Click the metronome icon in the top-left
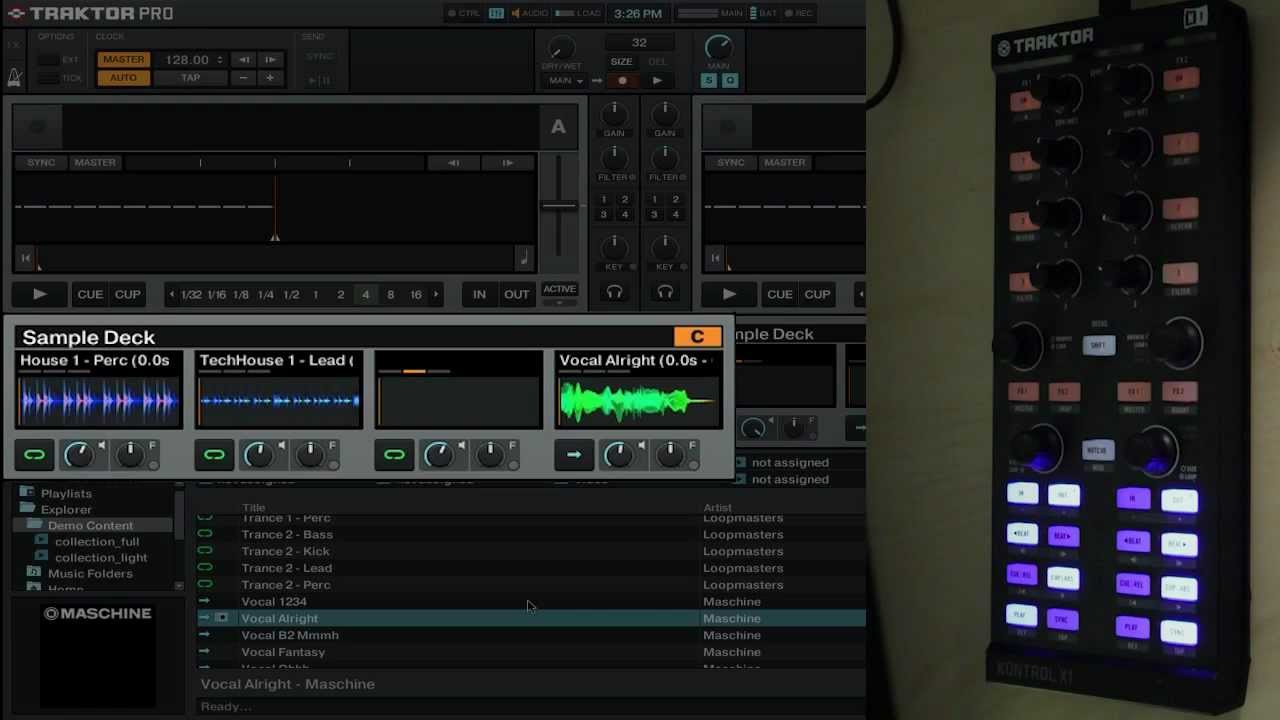Screen dimensions: 1280x720 (x=14, y=77)
